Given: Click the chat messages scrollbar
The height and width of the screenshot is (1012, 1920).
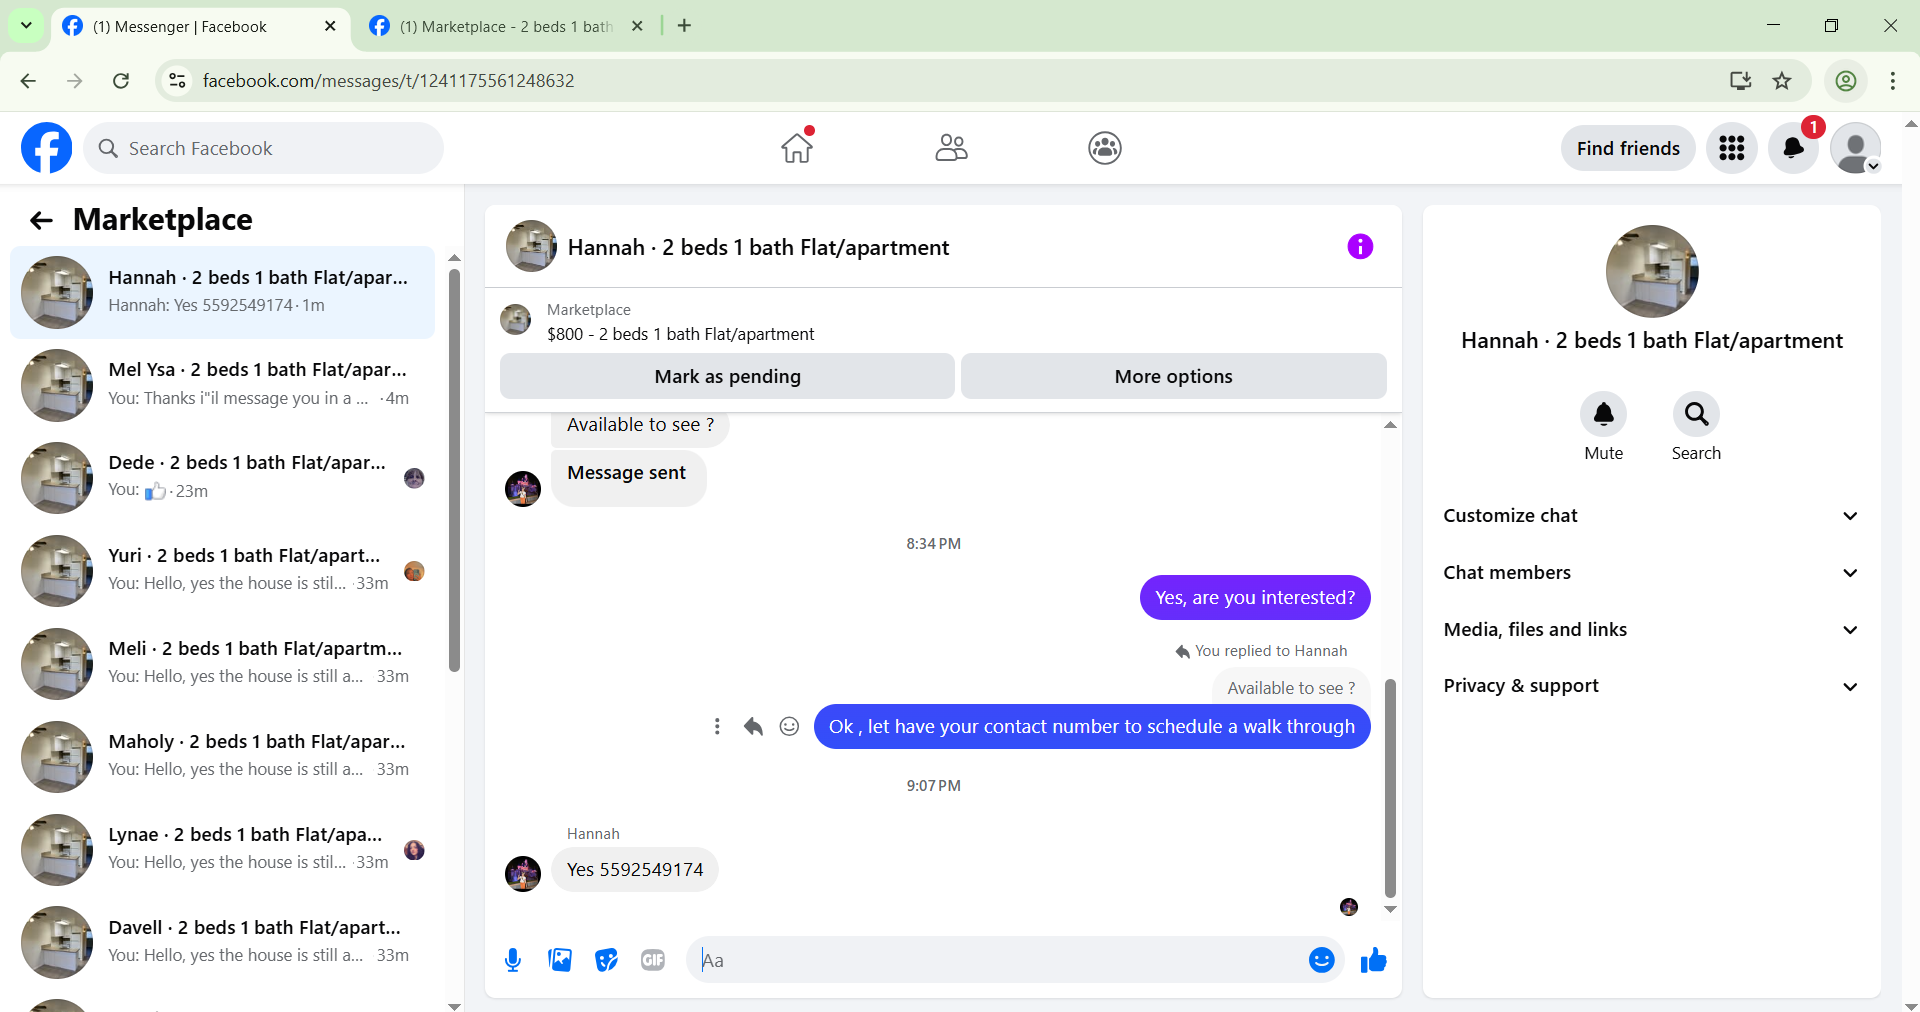Looking at the screenshot, I should [x=1390, y=788].
